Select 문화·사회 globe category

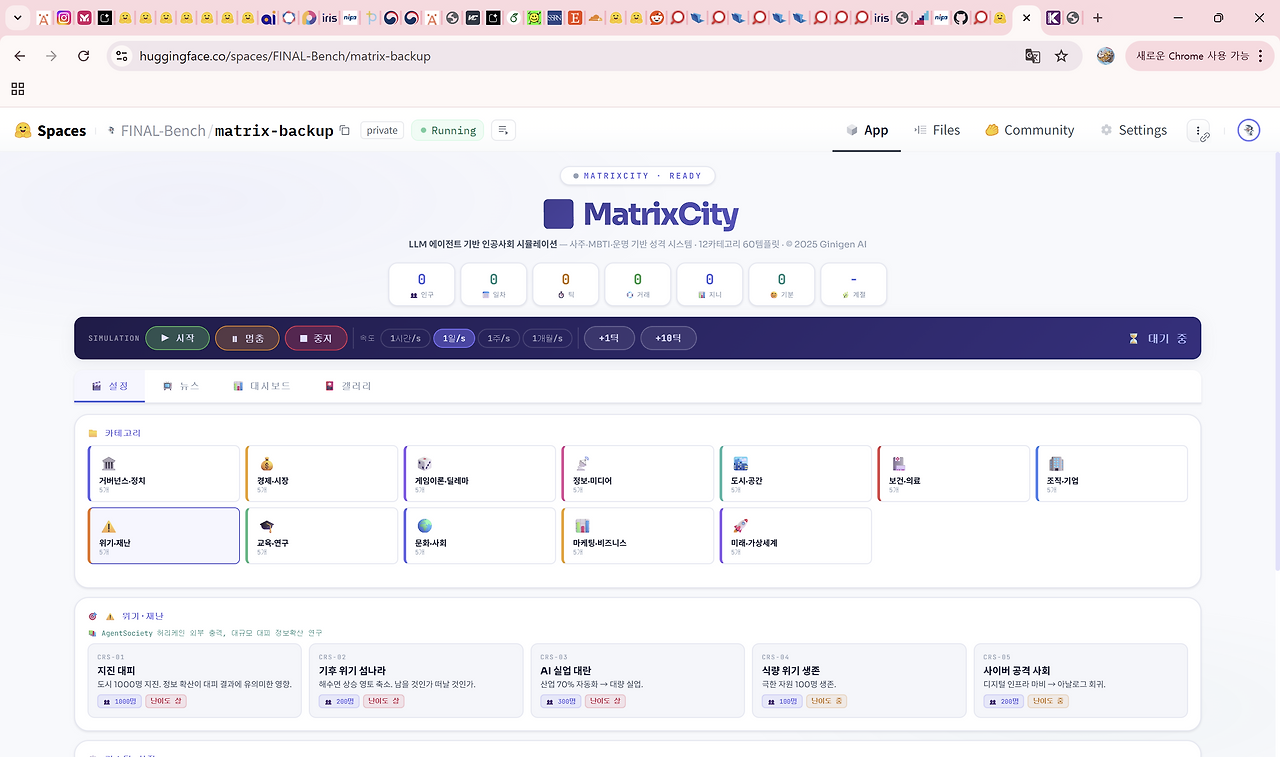point(480,535)
